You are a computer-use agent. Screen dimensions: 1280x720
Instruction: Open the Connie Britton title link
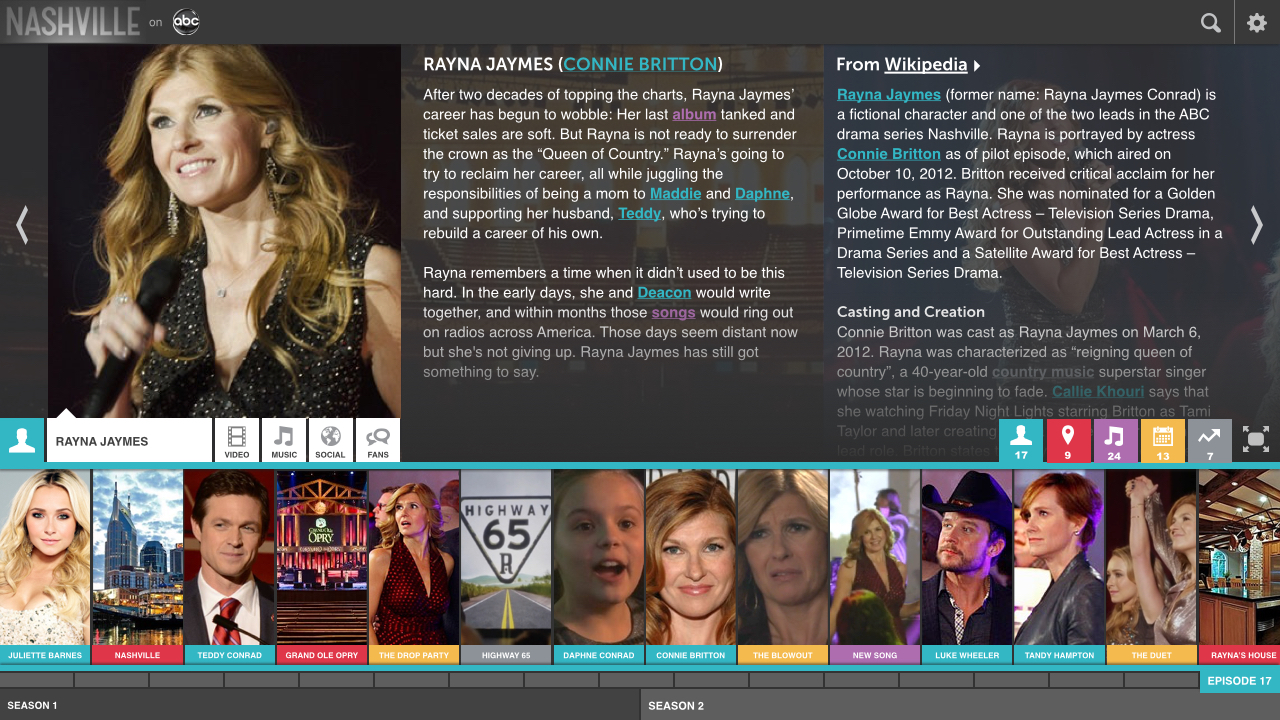[640, 64]
